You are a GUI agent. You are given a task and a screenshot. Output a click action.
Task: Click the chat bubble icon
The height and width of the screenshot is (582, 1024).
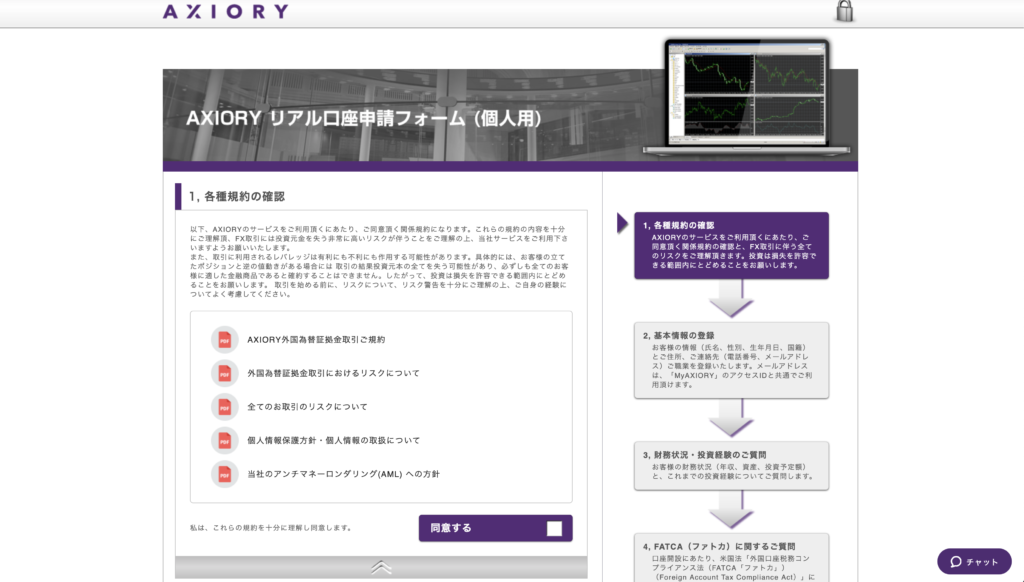(956, 561)
